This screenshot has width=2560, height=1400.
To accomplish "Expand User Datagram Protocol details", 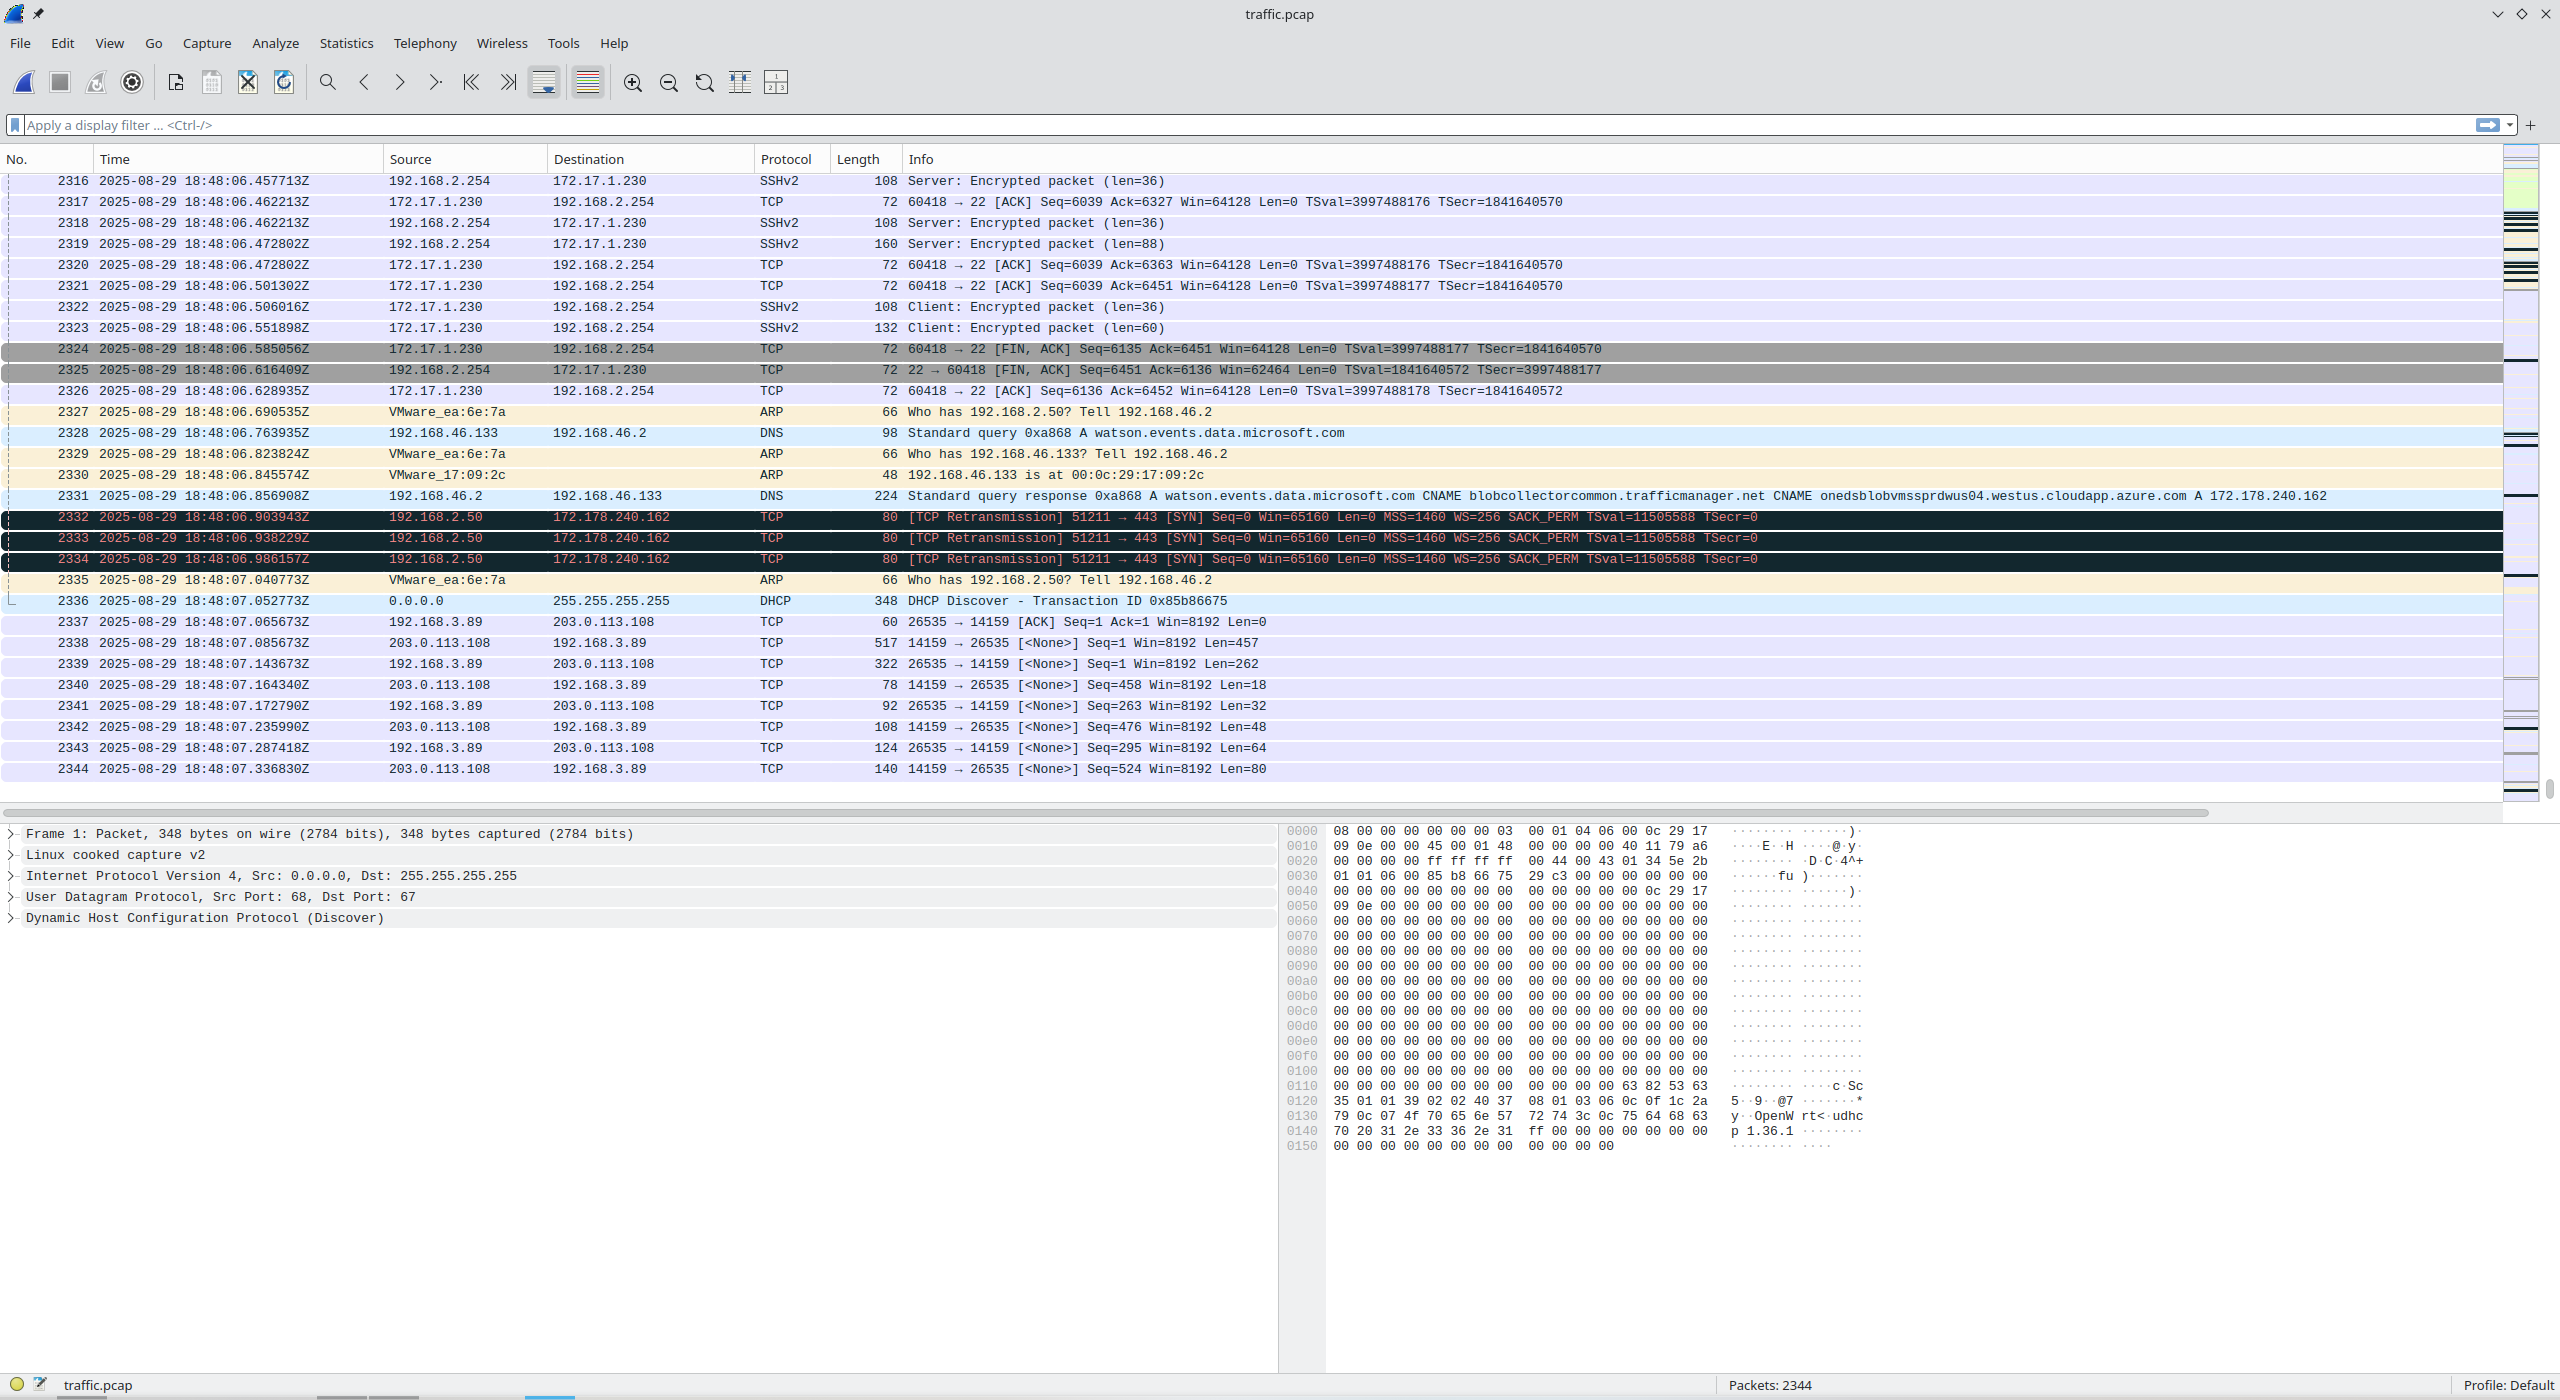I will point(11,897).
